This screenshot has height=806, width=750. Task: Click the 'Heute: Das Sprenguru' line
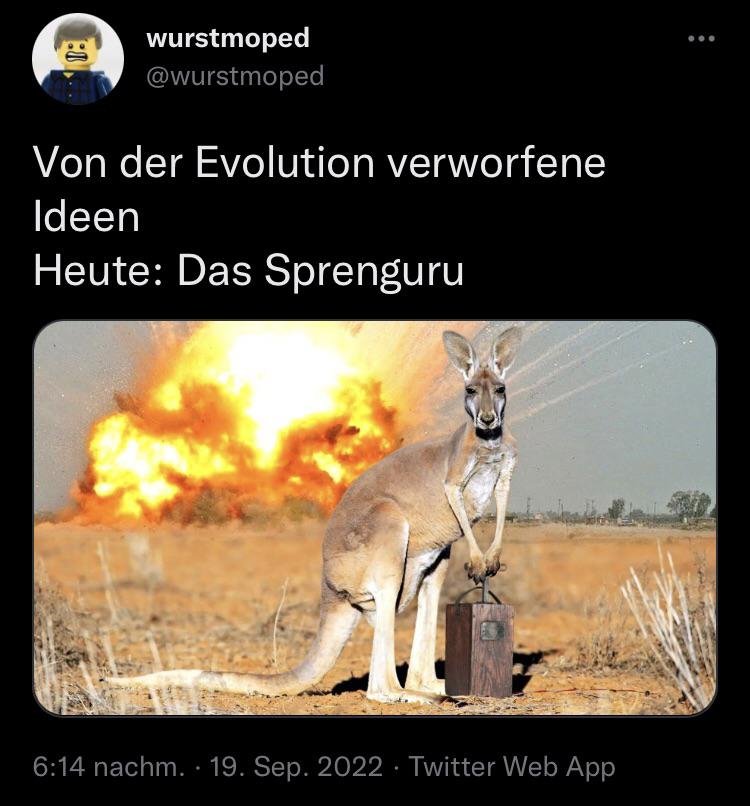[x=249, y=271]
